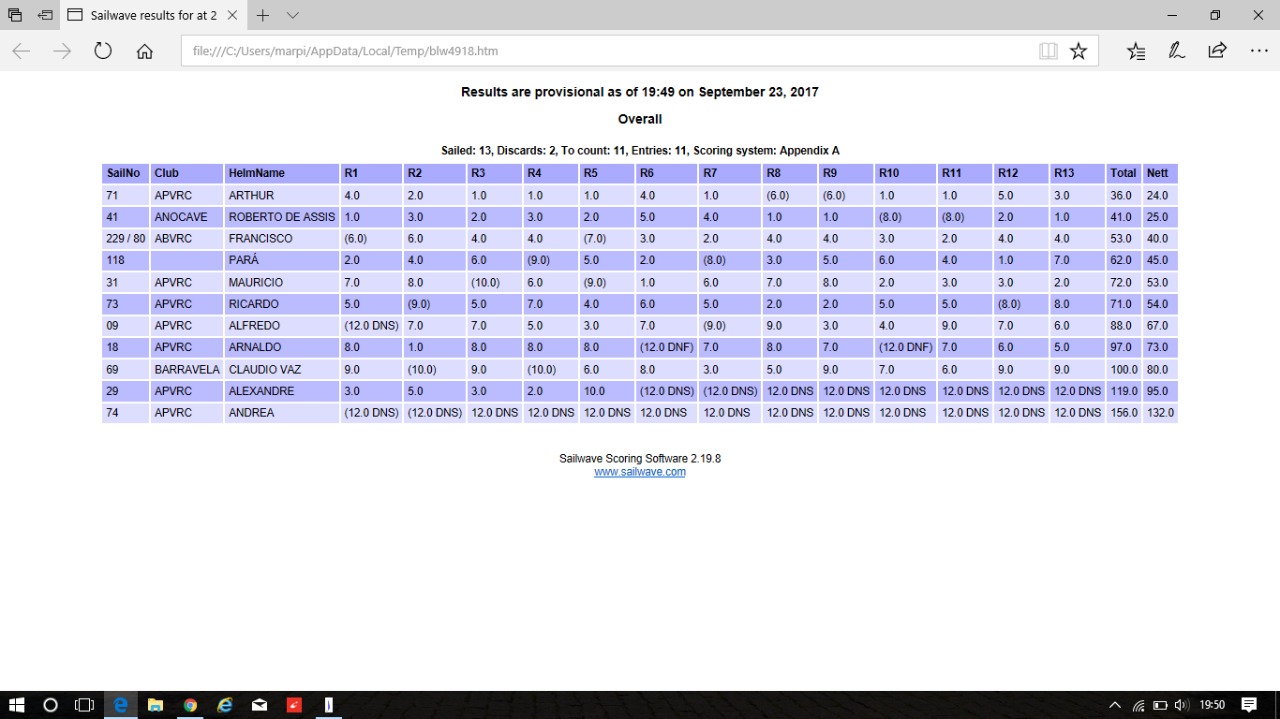
Task: Open File Explorer from taskbar
Action: [x=155, y=705]
